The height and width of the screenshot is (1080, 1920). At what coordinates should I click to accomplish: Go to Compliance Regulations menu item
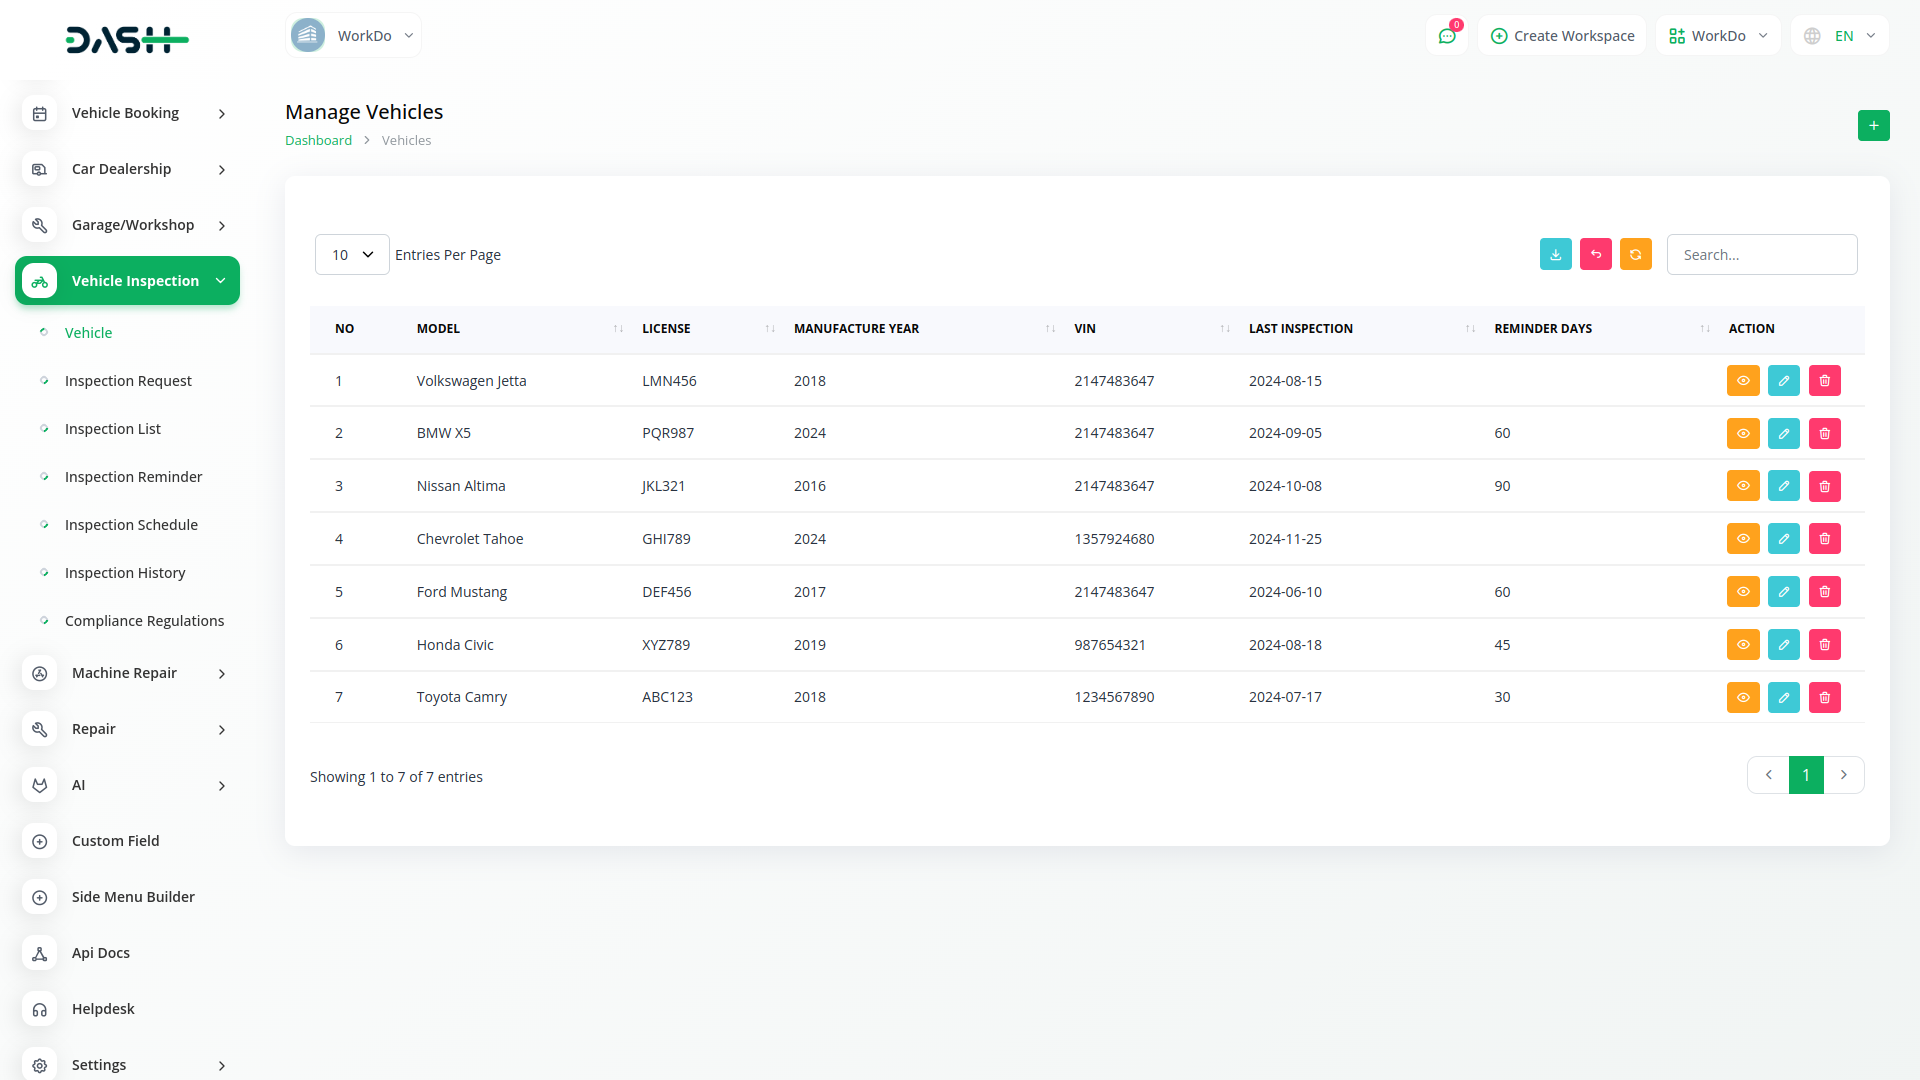(144, 620)
